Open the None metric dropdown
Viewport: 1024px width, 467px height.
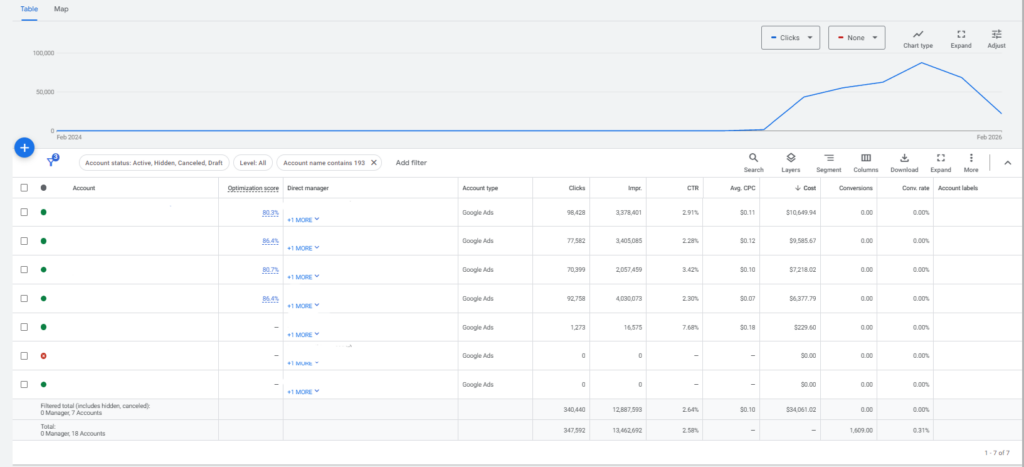856,38
